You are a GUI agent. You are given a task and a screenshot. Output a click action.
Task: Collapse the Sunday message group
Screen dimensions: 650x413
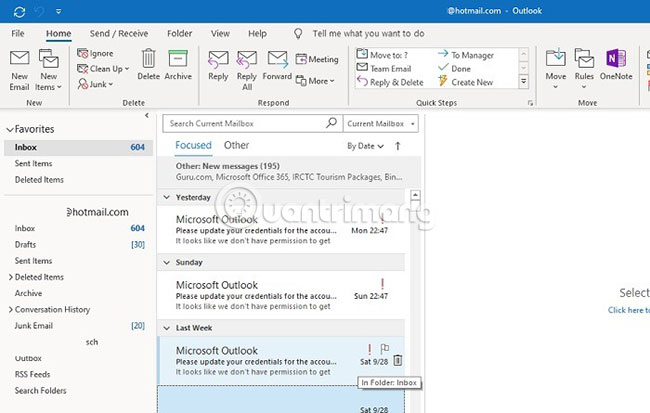[x=167, y=262]
